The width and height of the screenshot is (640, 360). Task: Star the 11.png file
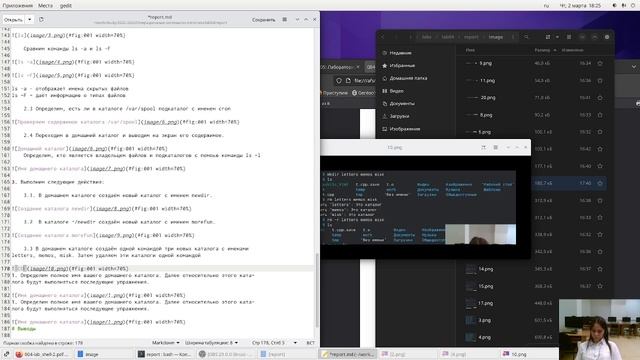pyautogui.click(x=600, y=80)
